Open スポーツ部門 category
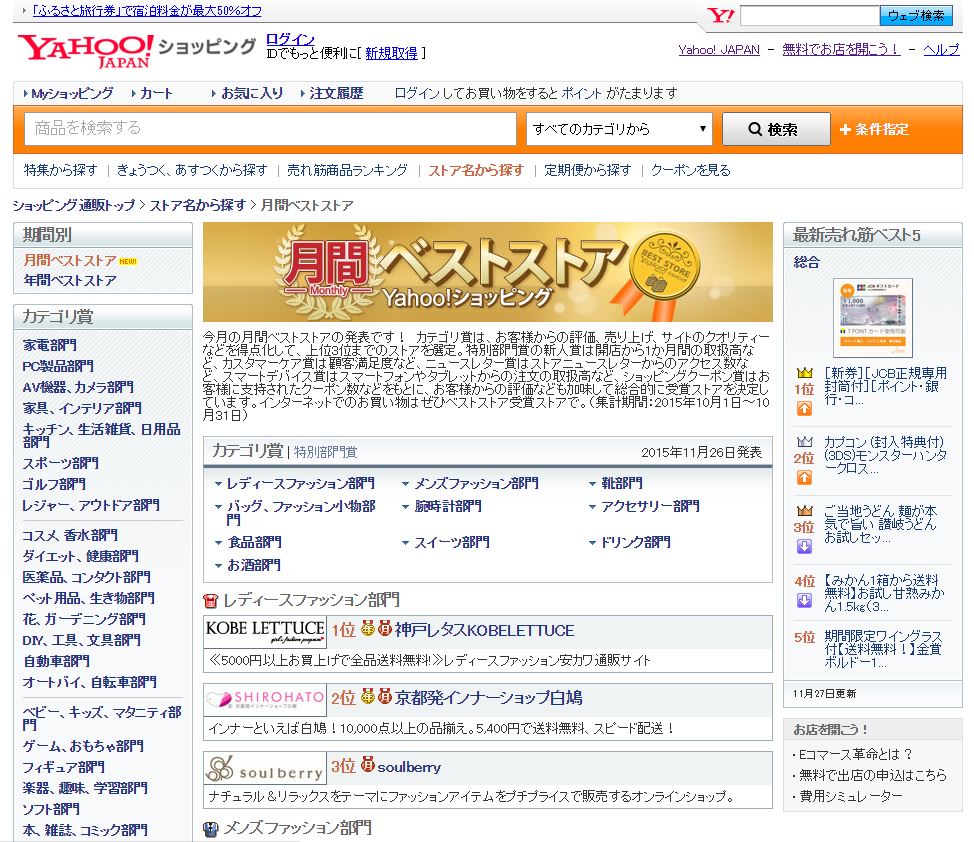This screenshot has height=842, width=974. [60, 464]
